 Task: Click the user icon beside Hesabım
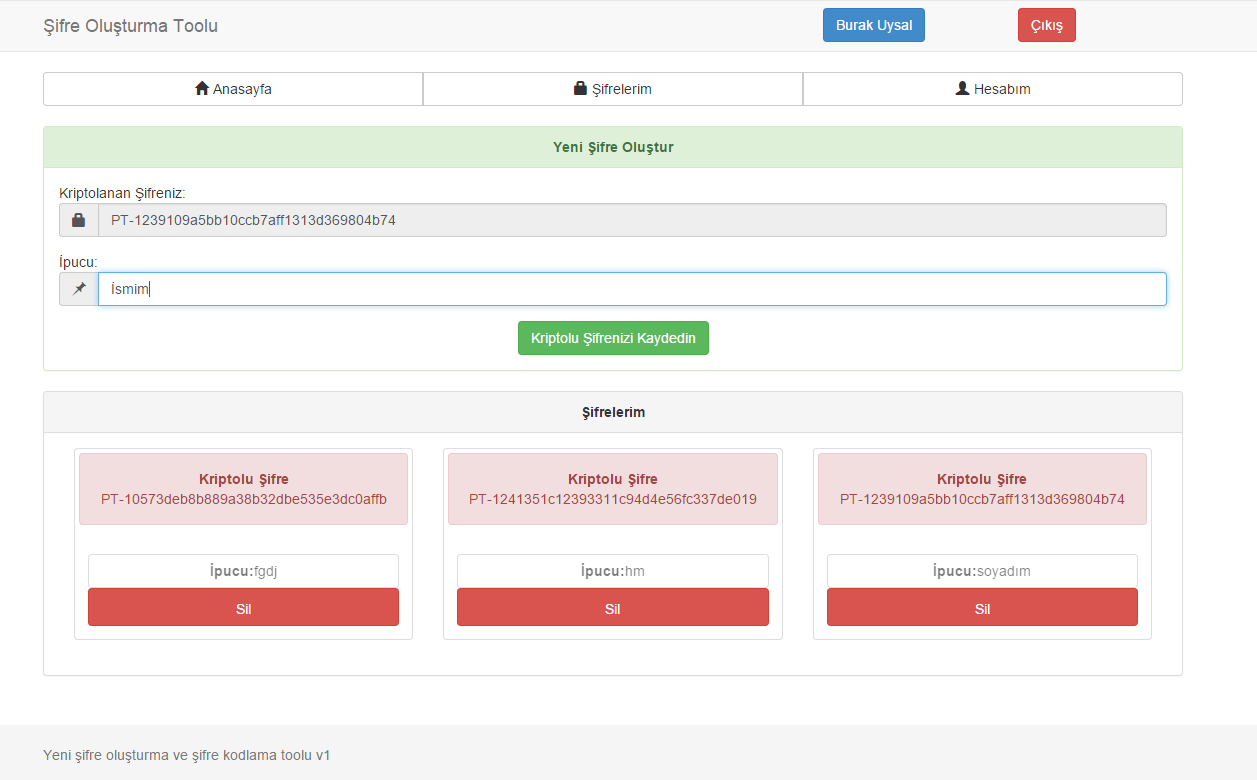[962, 89]
